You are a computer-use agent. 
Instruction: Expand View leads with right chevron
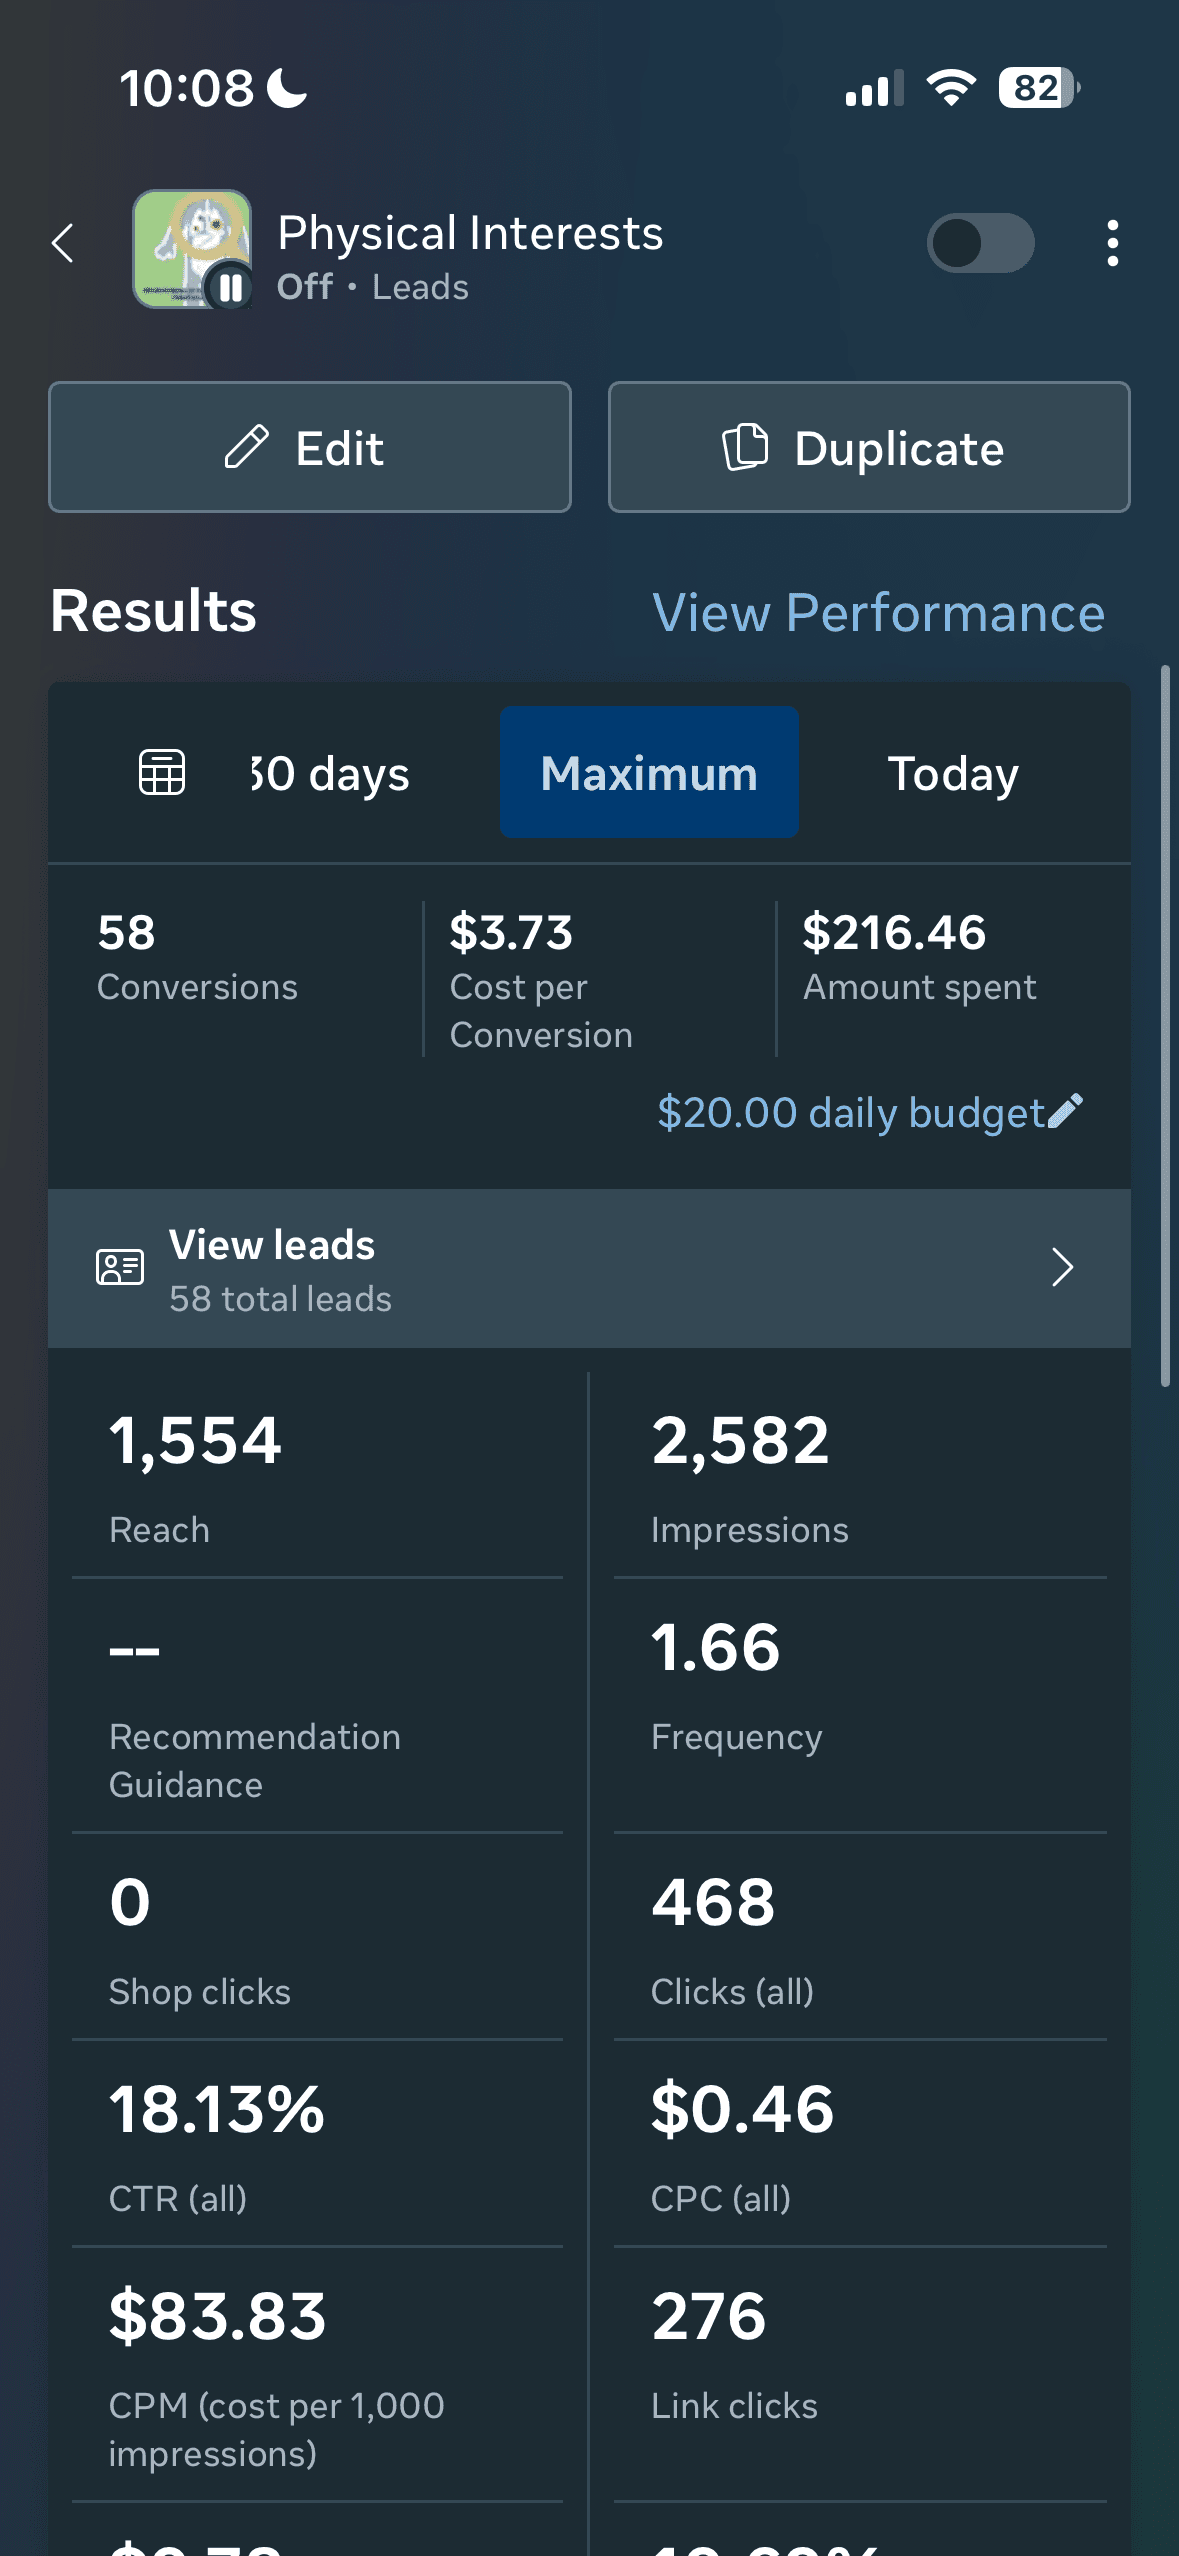(x=1062, y=1267)
